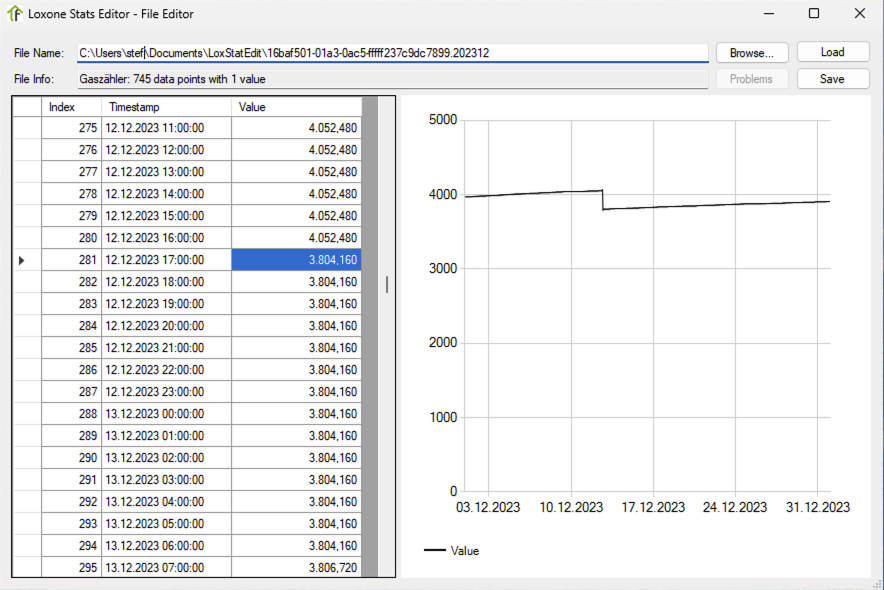Click the Loxone app icon in title bar
Image resolution: width=884 pixels, height=590 pixels.
click(x=15, y=14)
